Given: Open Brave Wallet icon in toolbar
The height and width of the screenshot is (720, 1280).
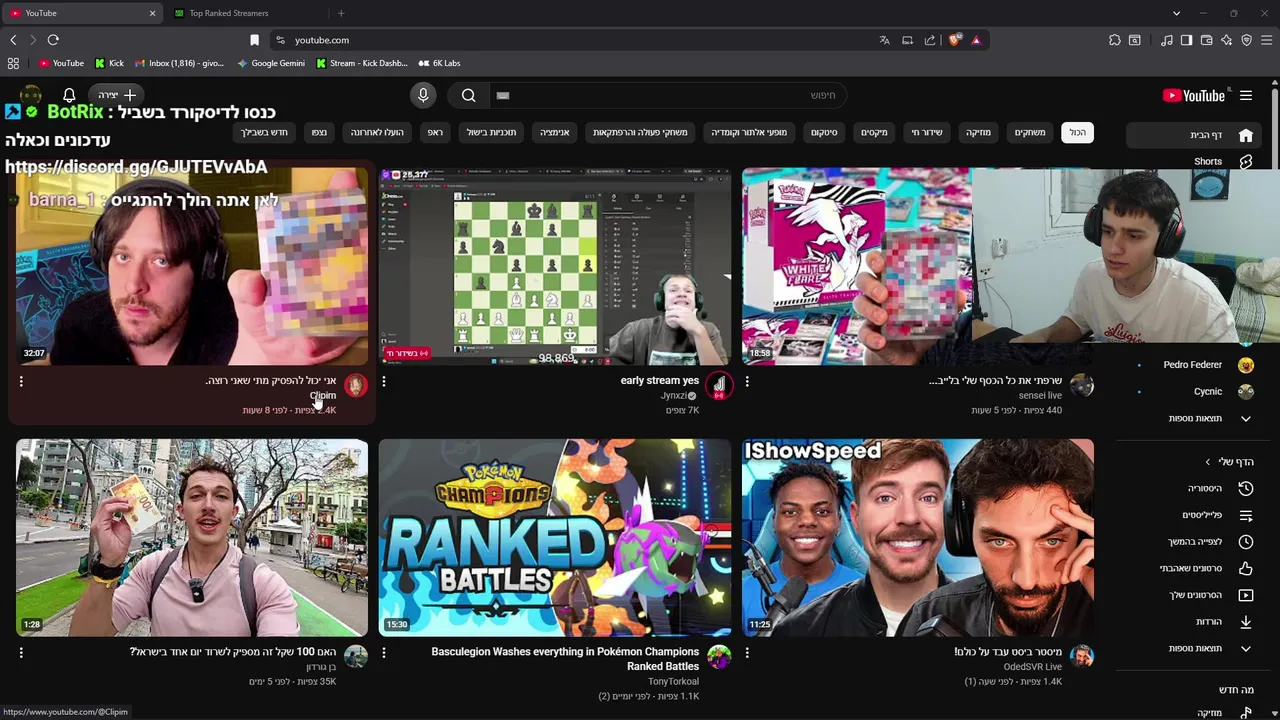Looking at the screenshot, I should 1207,40.
